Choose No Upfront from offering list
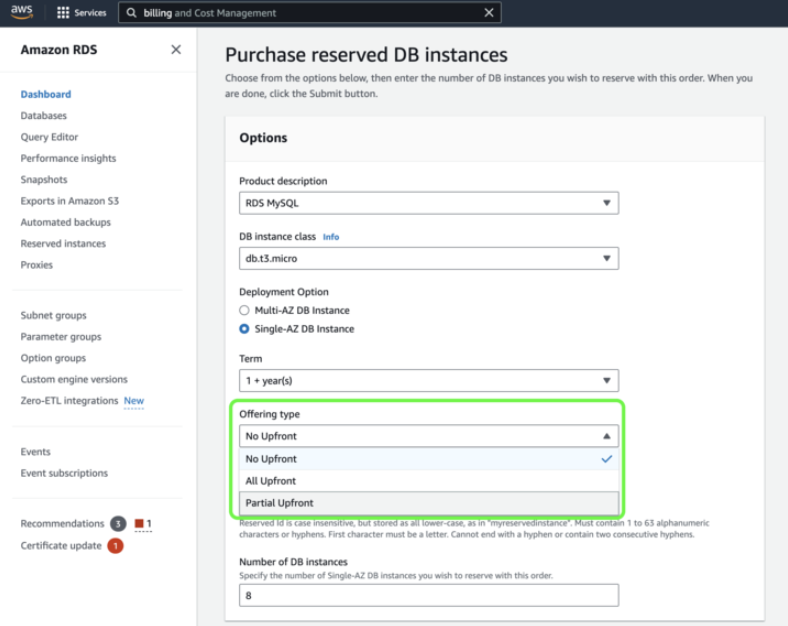This screenshot has height=626, width=788. [x=429, y=459]
